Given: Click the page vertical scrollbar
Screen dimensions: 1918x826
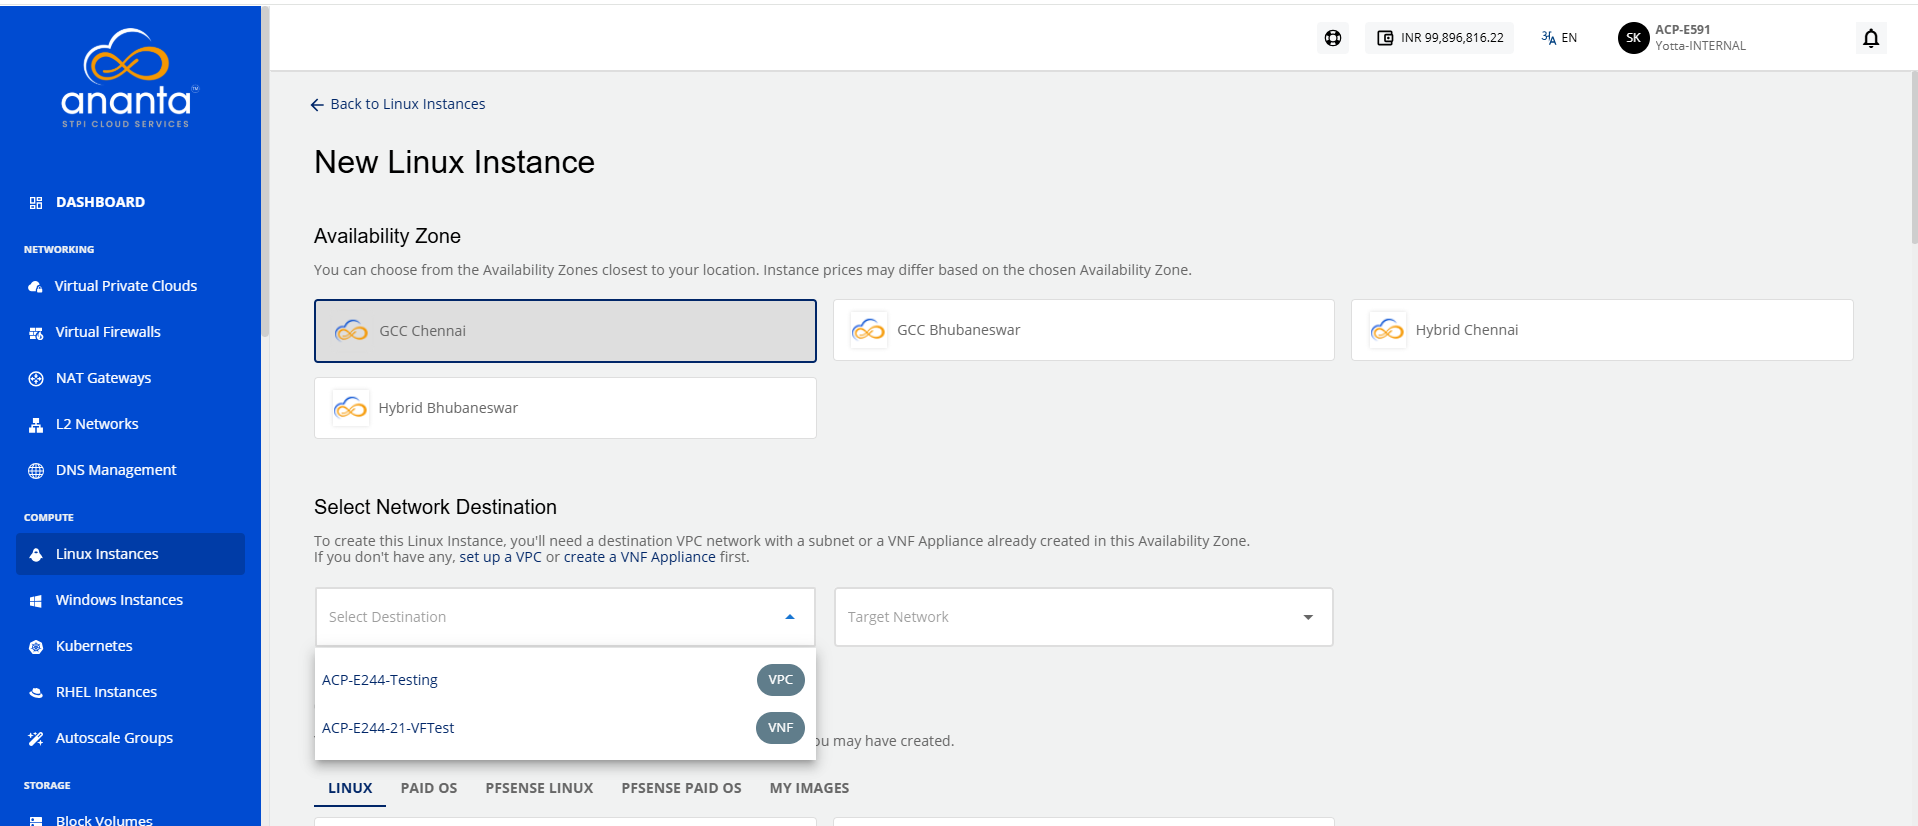Looking at the screenshot, I should tap(1914, 157).
